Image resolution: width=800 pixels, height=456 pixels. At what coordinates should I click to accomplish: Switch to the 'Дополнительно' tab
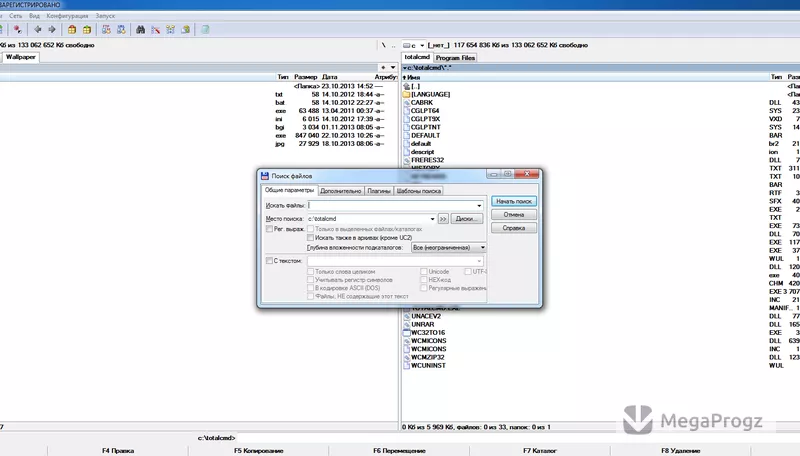(x=341, y=191)
